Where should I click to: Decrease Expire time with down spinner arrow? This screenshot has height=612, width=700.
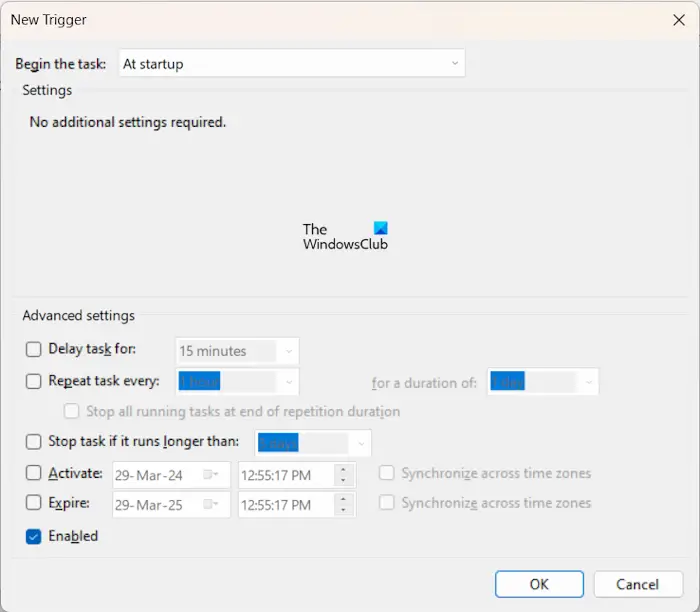343,510
